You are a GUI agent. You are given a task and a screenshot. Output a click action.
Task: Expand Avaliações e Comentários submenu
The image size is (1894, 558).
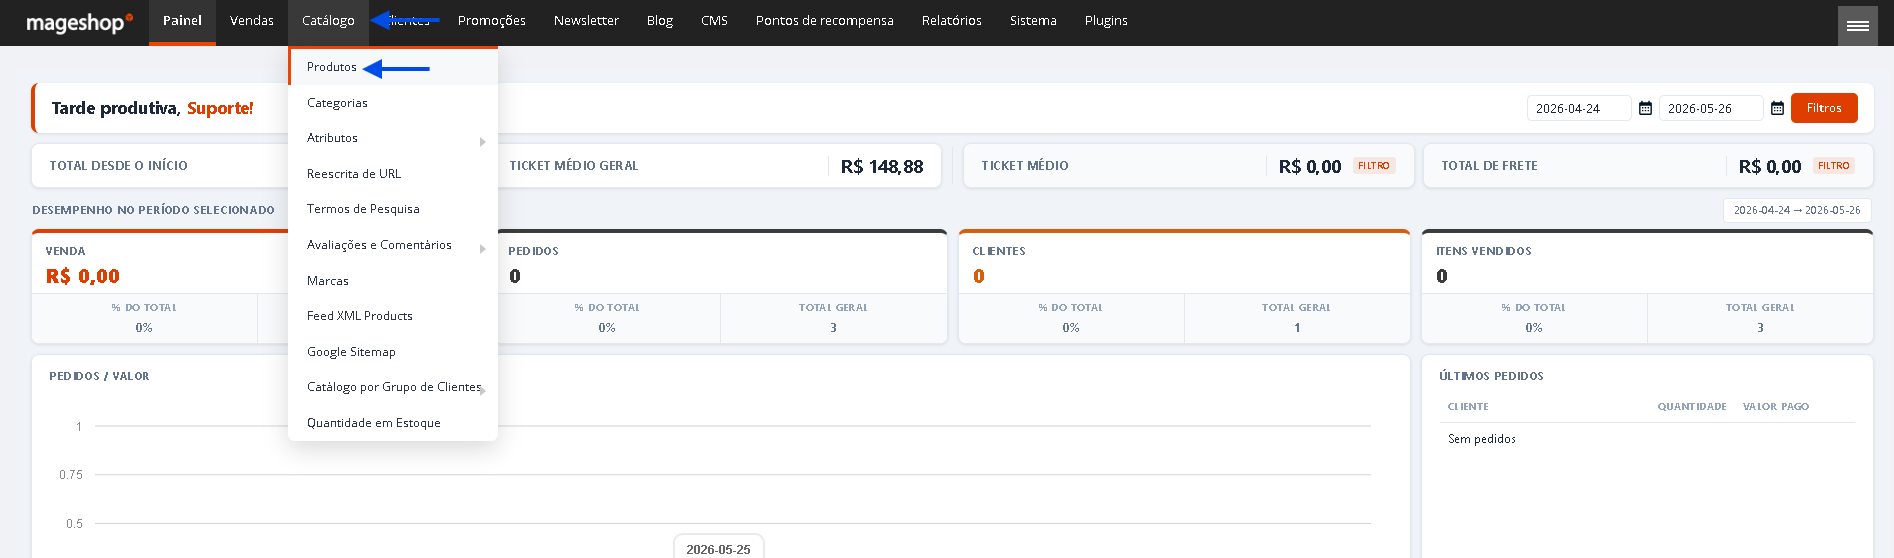pyautogui.click(x=483, y=248)
